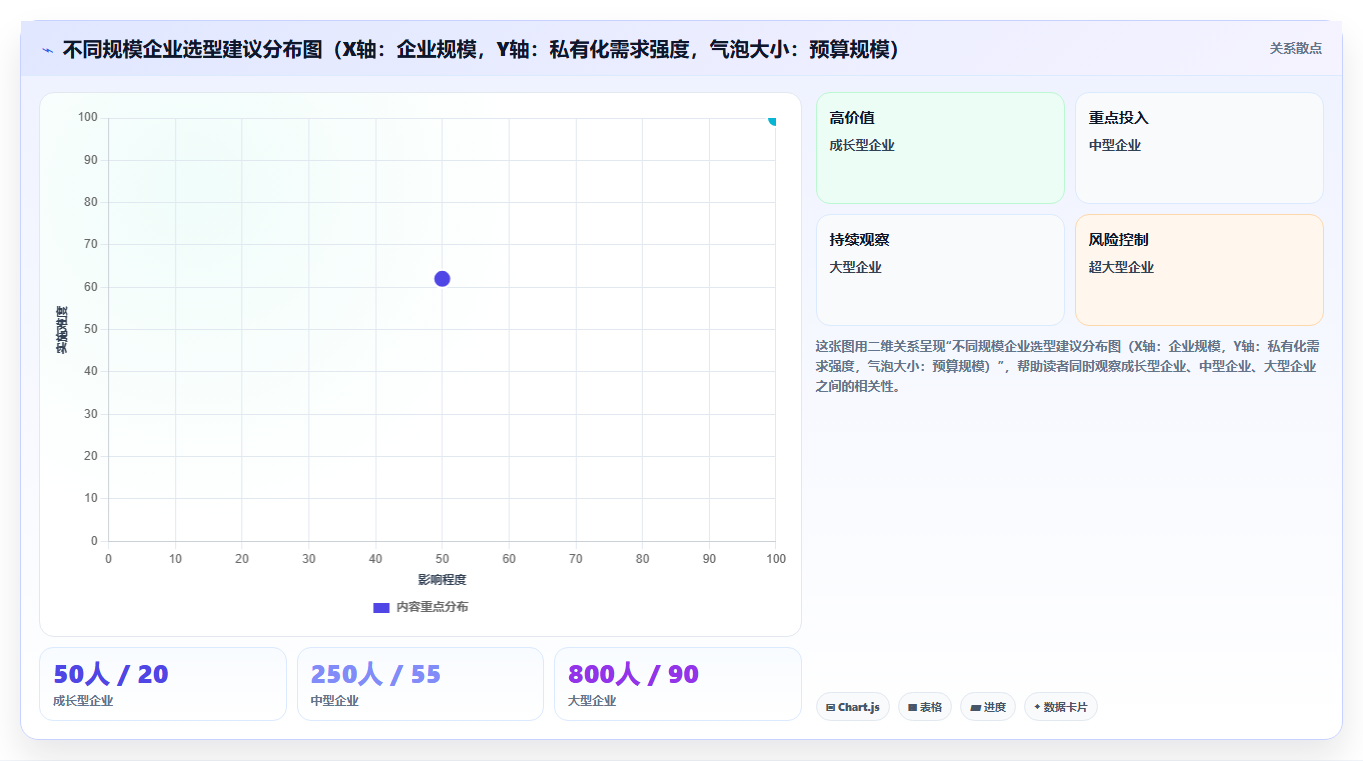Click the 进度 tag chip
The image size is (1363, 761).
[988, 707]
